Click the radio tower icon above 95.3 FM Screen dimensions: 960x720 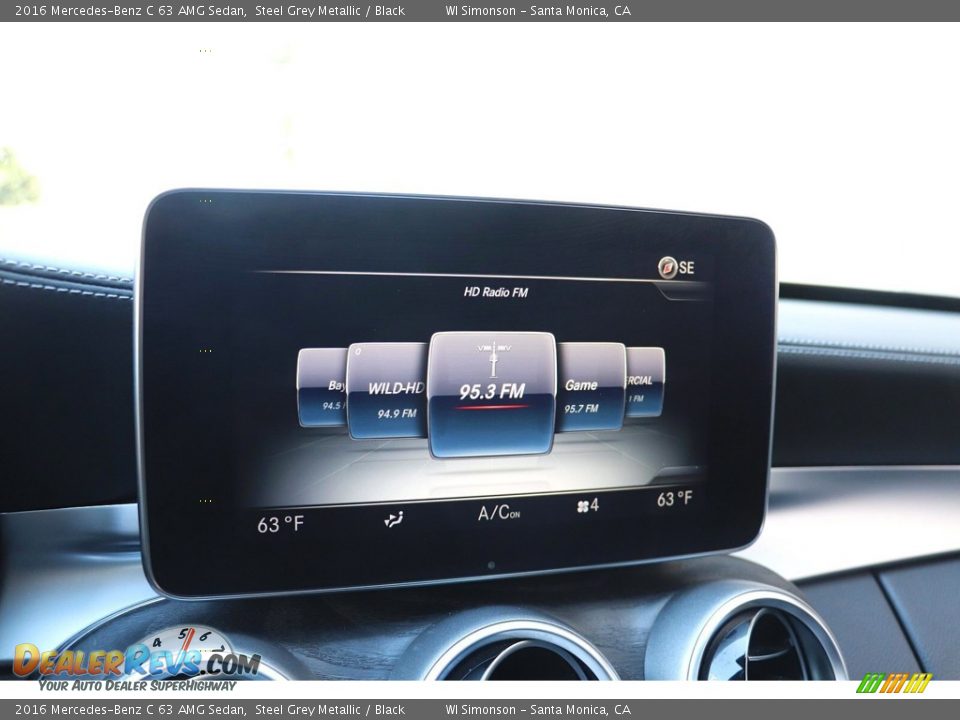tap(493, 360)
